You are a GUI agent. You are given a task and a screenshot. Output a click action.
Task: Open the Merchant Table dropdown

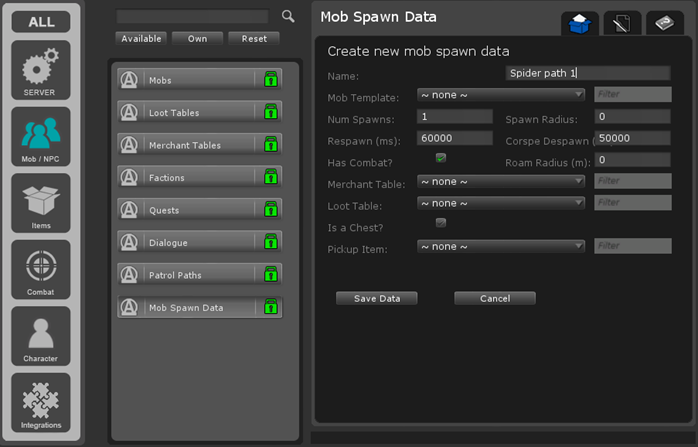point(501,182)
